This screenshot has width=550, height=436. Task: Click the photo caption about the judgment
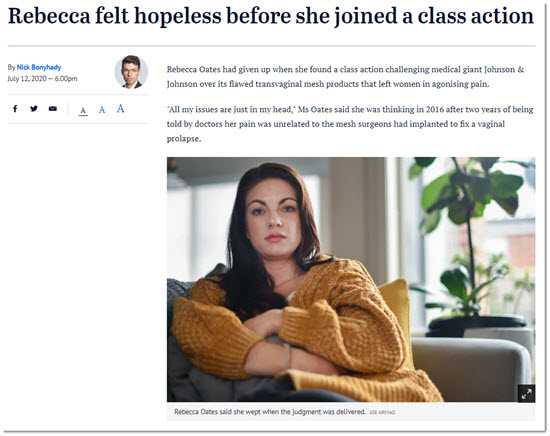[270, 412]
